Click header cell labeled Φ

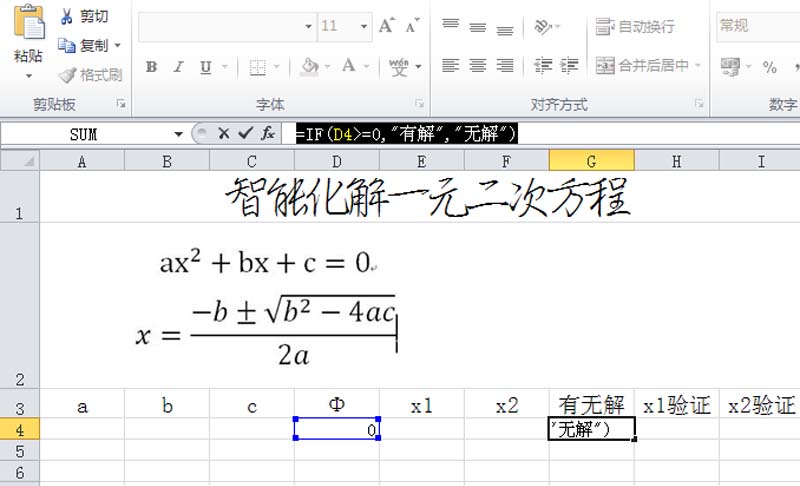point(337,404)
